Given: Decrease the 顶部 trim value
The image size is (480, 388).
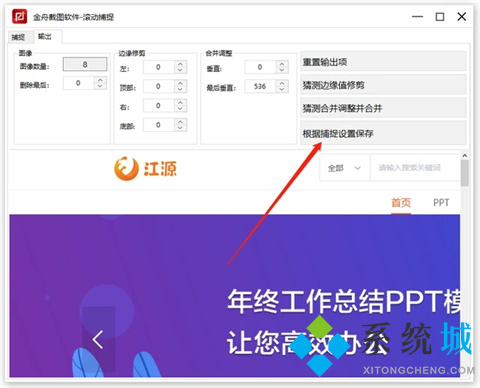Looking at the screenshot, I should [180, 89].
